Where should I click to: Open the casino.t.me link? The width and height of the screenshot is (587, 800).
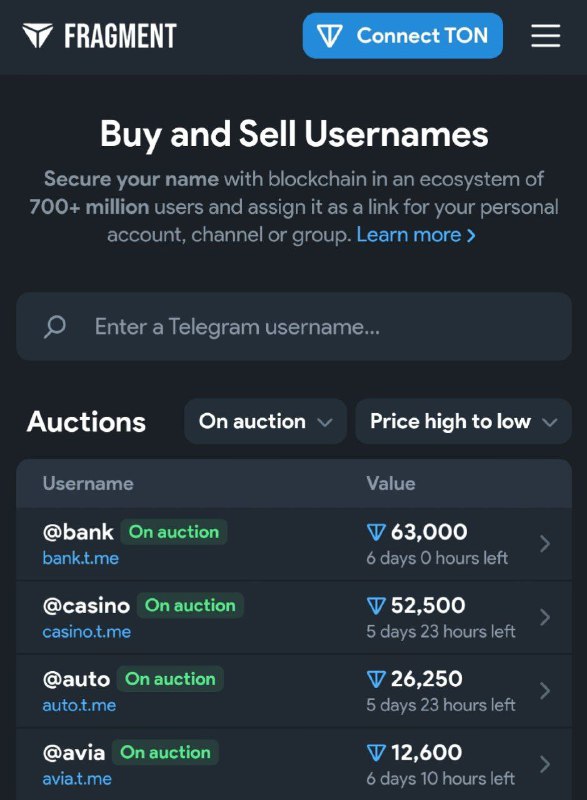pos(87,632)
